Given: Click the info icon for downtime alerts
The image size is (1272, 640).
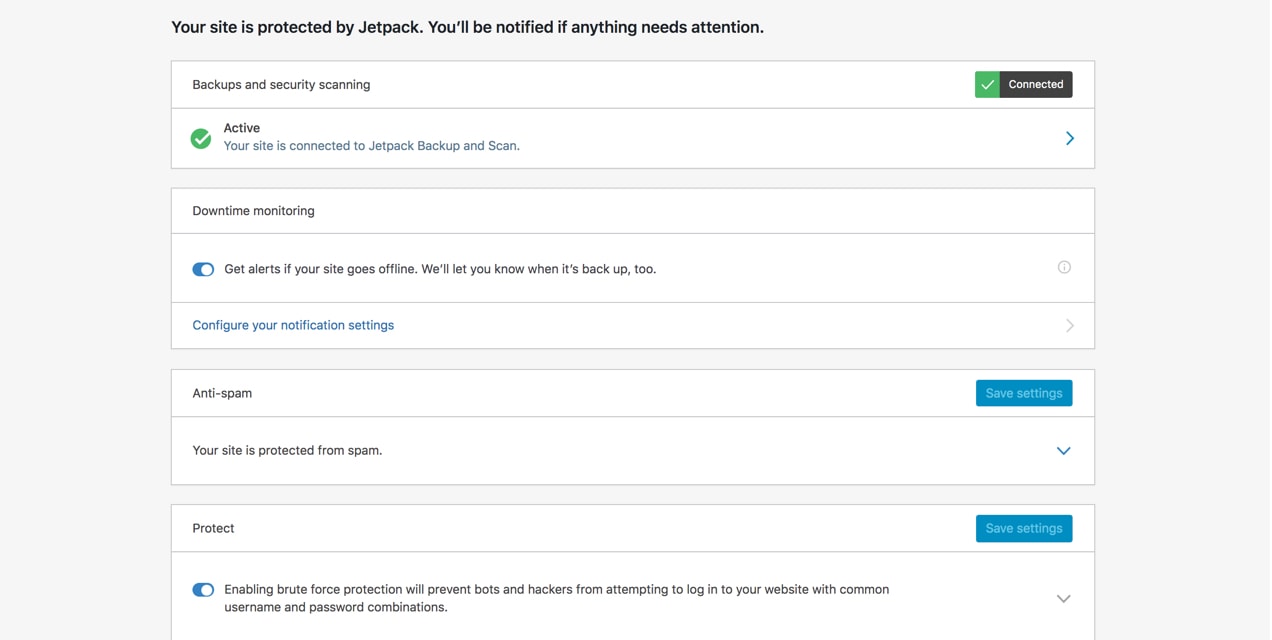Looking at the screenshot, I should pyautogui.click(x=1064, y=267).
